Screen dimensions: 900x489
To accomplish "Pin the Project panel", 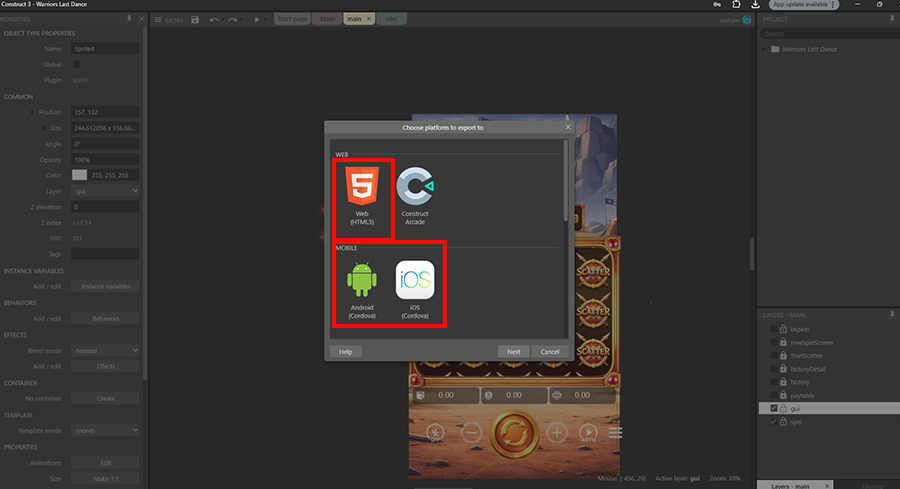I will (x=892, y=19).
